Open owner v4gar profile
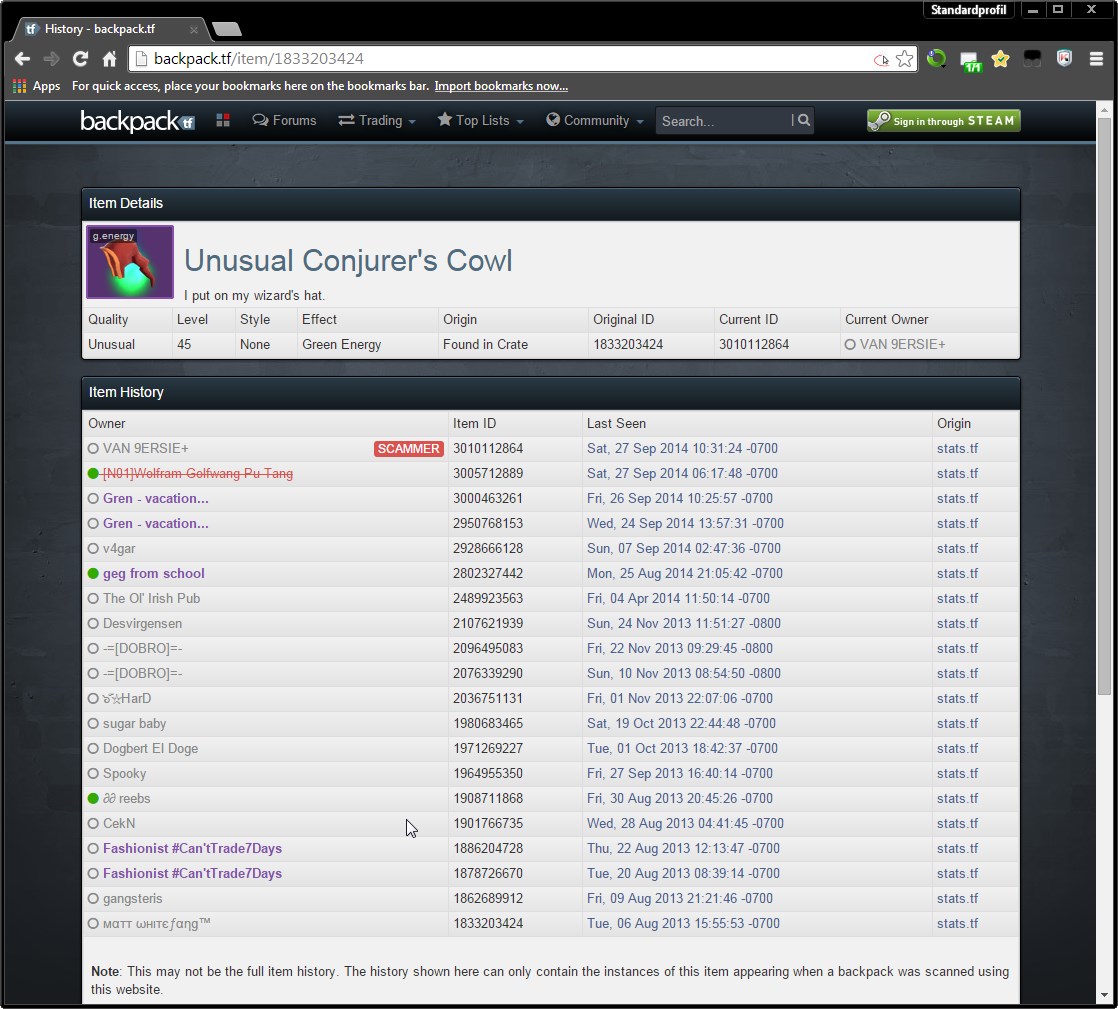1118x1009 pixels. [119, 548]
